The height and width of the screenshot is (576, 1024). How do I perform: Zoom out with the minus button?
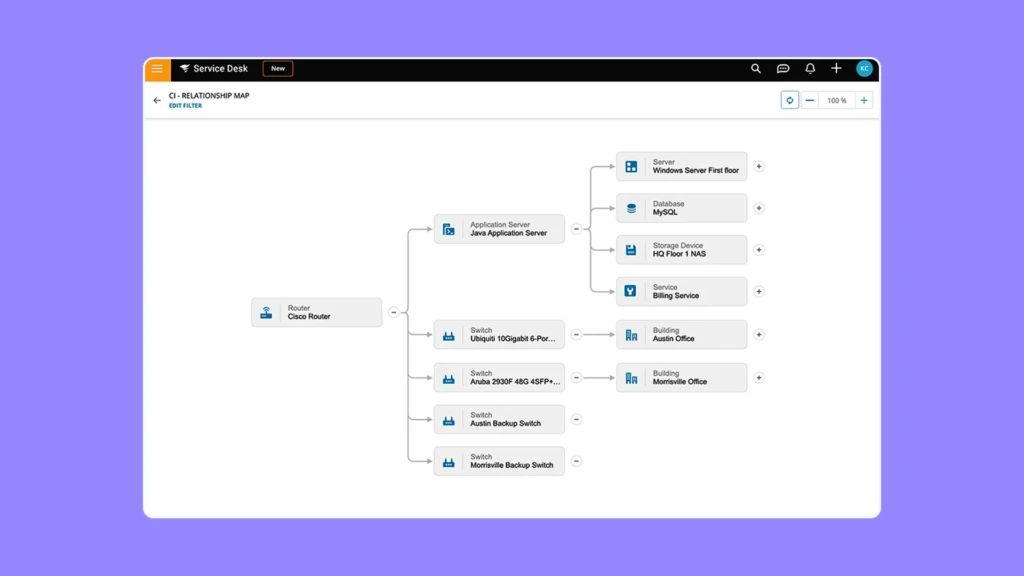click(810, 100)
